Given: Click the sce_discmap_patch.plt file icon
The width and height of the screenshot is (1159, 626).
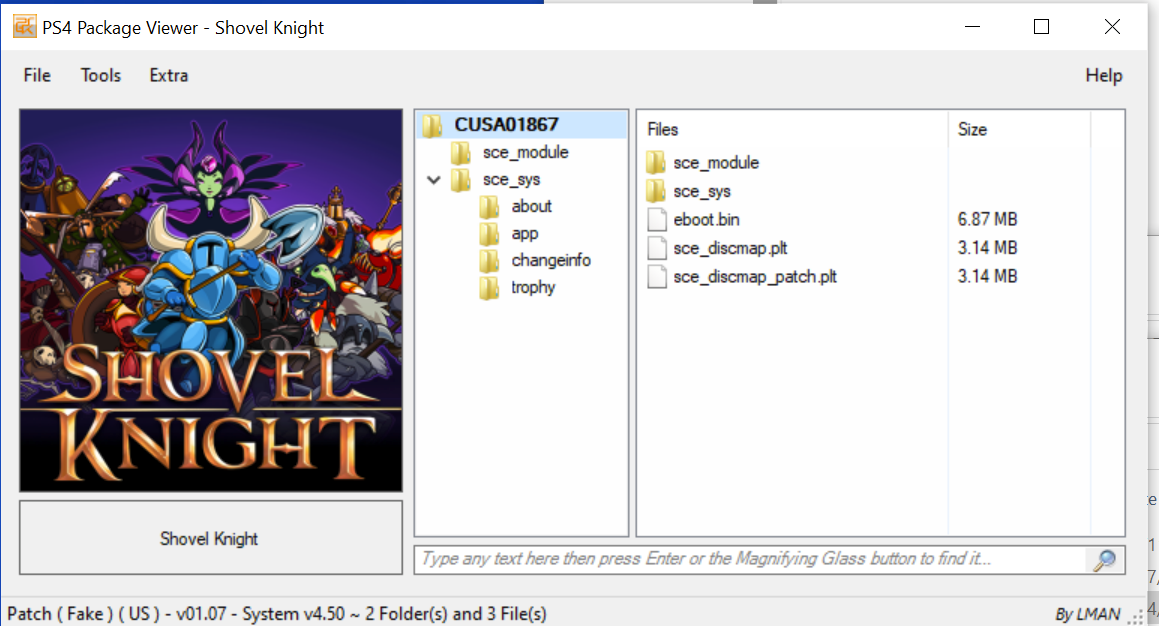Looking at the screenshot, I should (656, 276).
